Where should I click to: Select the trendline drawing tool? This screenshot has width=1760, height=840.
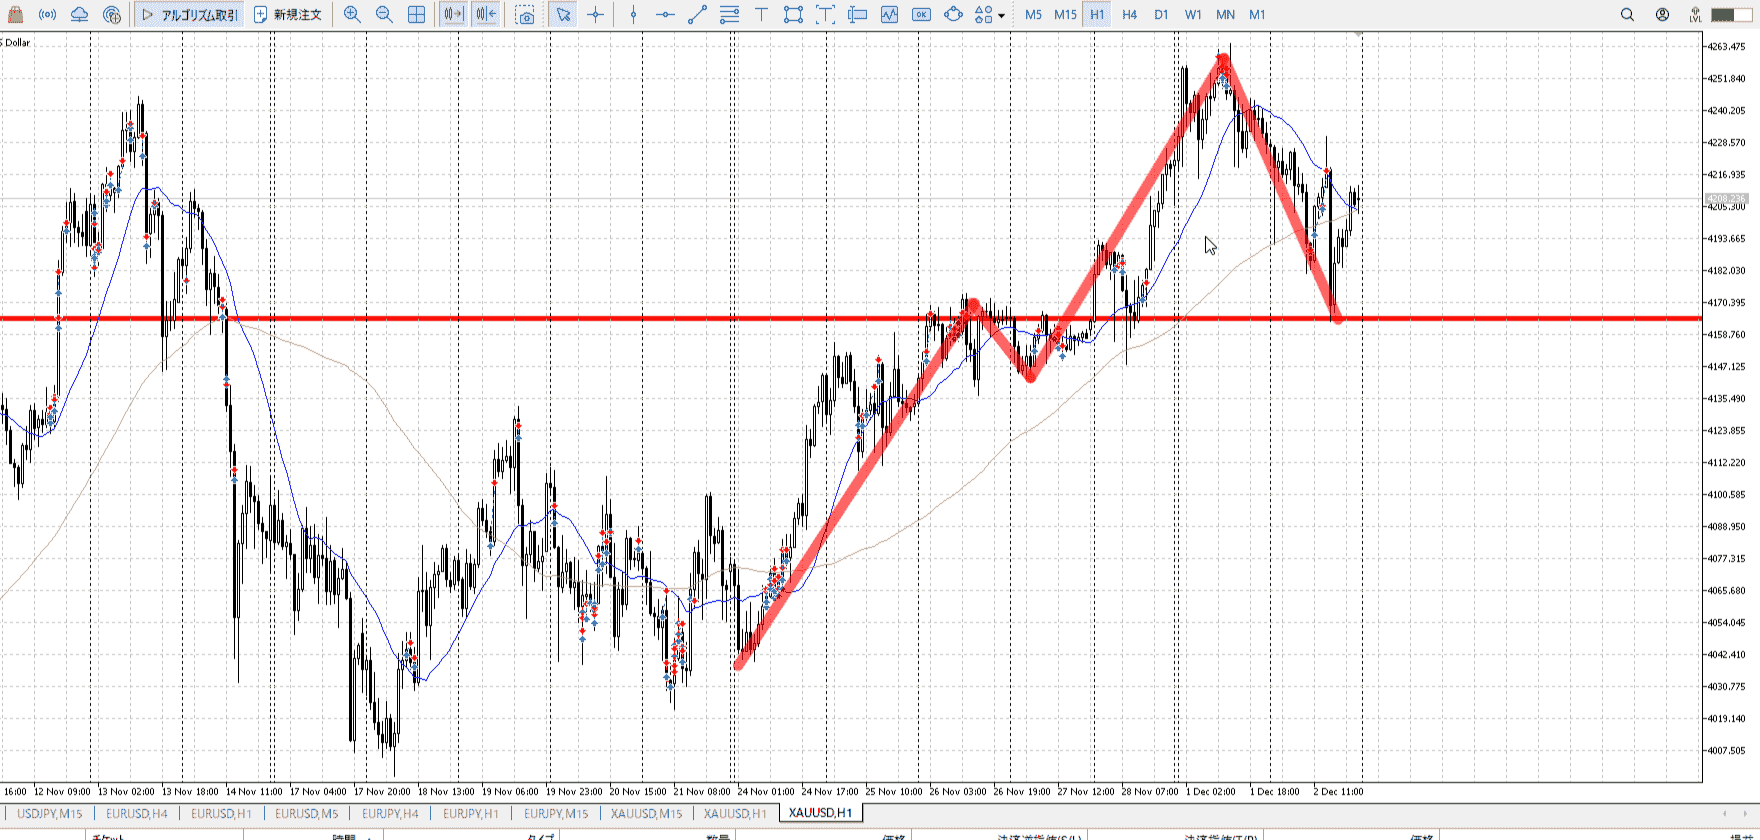(x=697, y=15)
